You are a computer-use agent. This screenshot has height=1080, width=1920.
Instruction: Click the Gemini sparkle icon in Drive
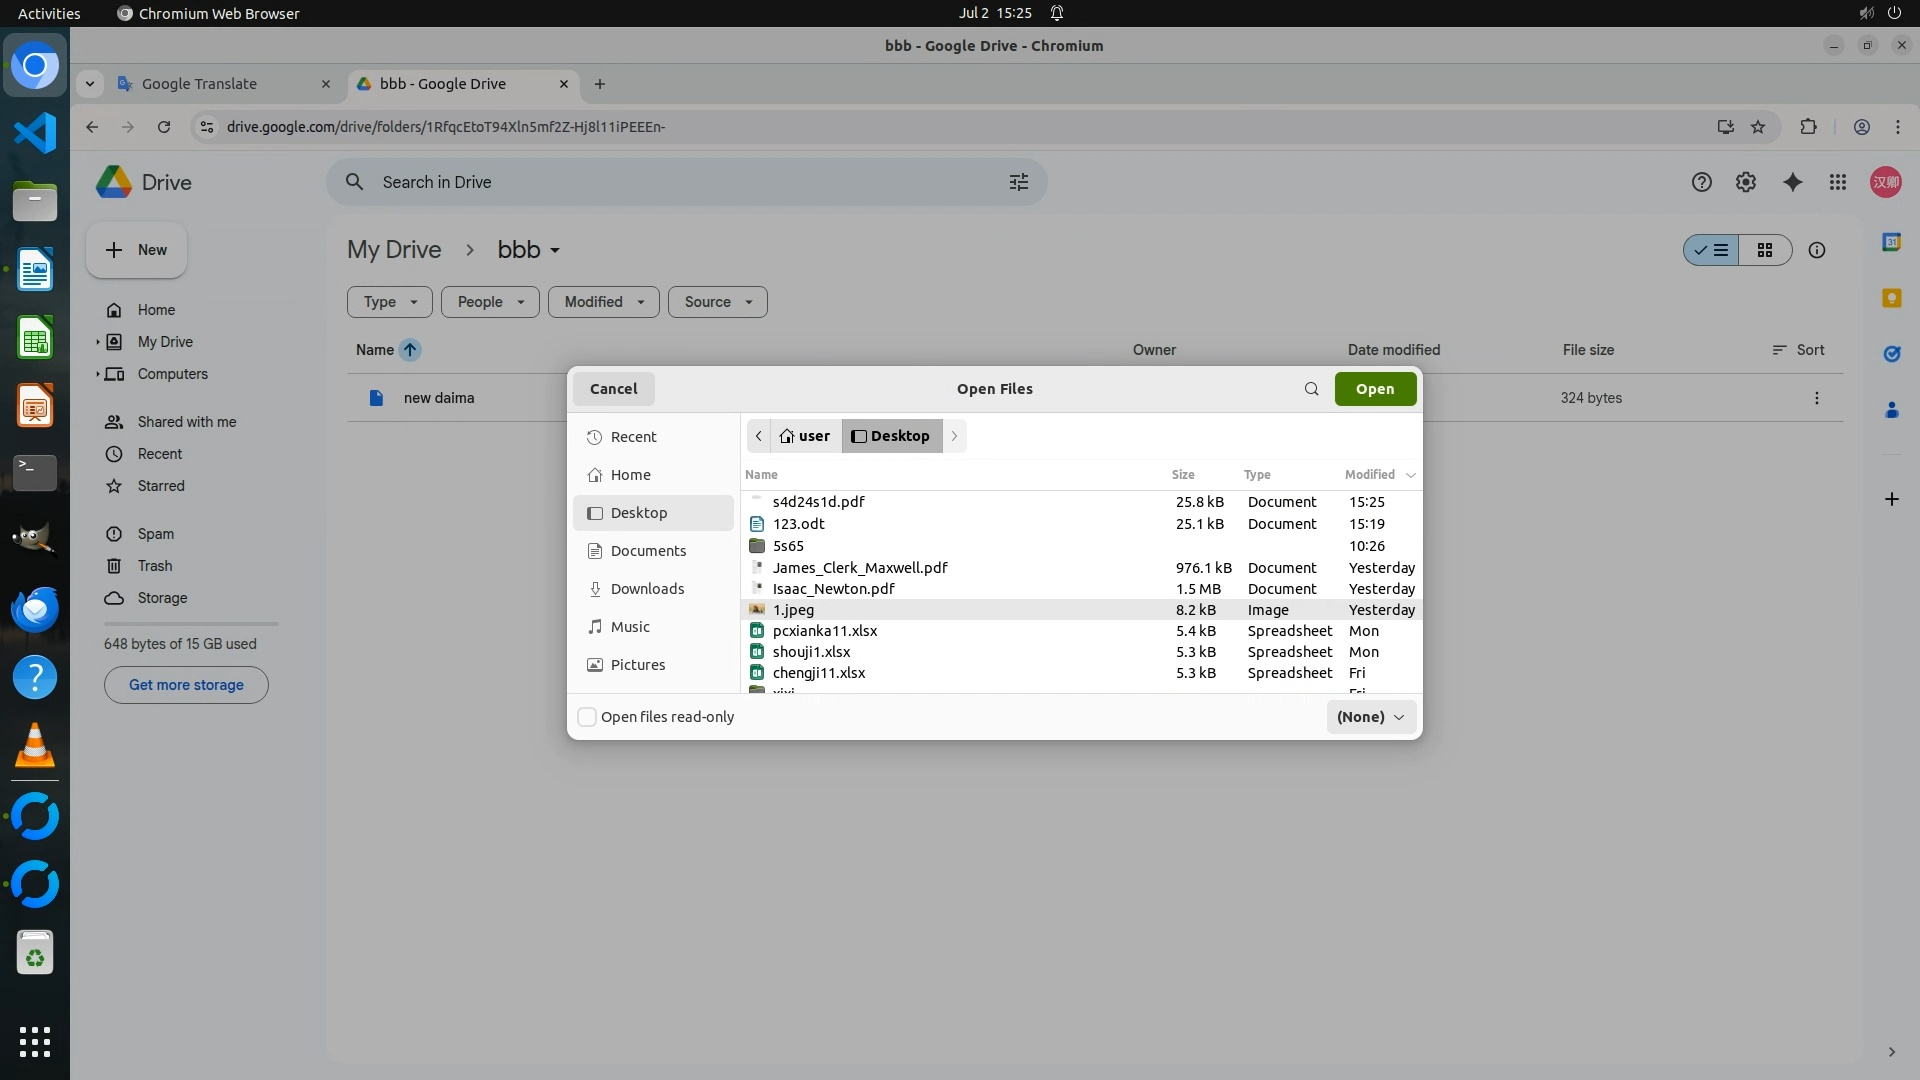(x=1792, y=182)
